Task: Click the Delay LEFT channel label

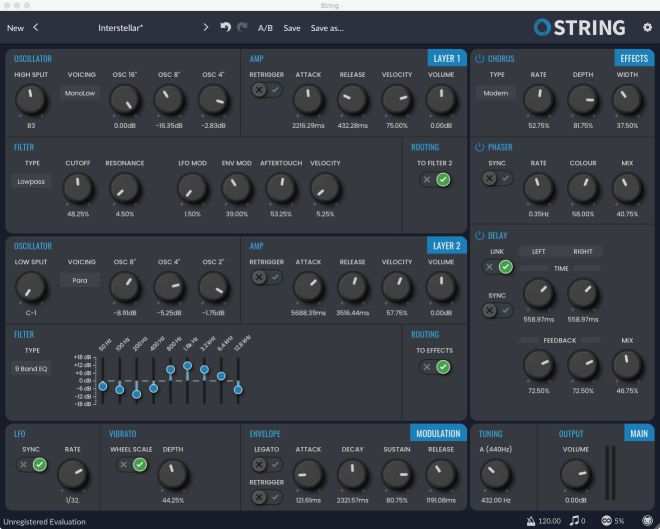Action: (x=538, y=252)
